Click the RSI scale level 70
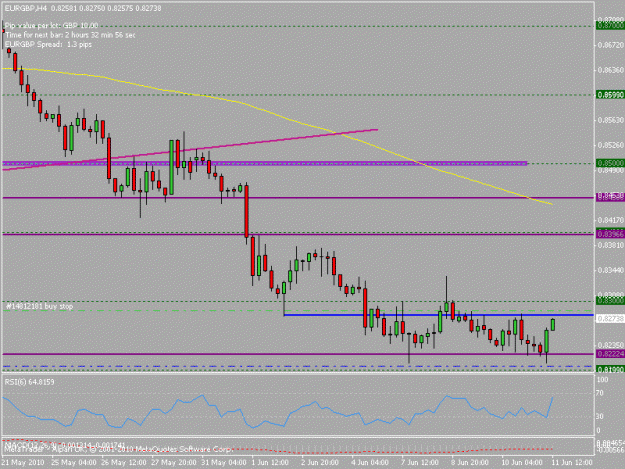The height and width of the screenshot is (469, 625). click(x=599, y=393)
